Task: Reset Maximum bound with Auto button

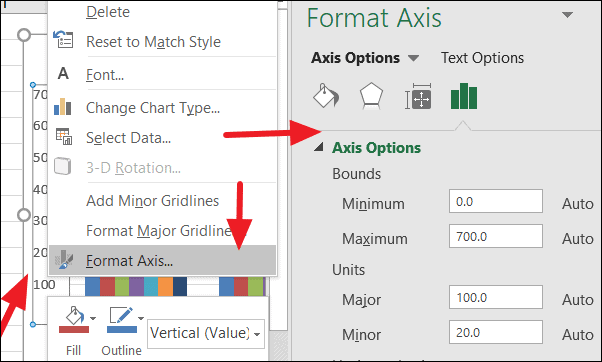Action: coord(578,239)
